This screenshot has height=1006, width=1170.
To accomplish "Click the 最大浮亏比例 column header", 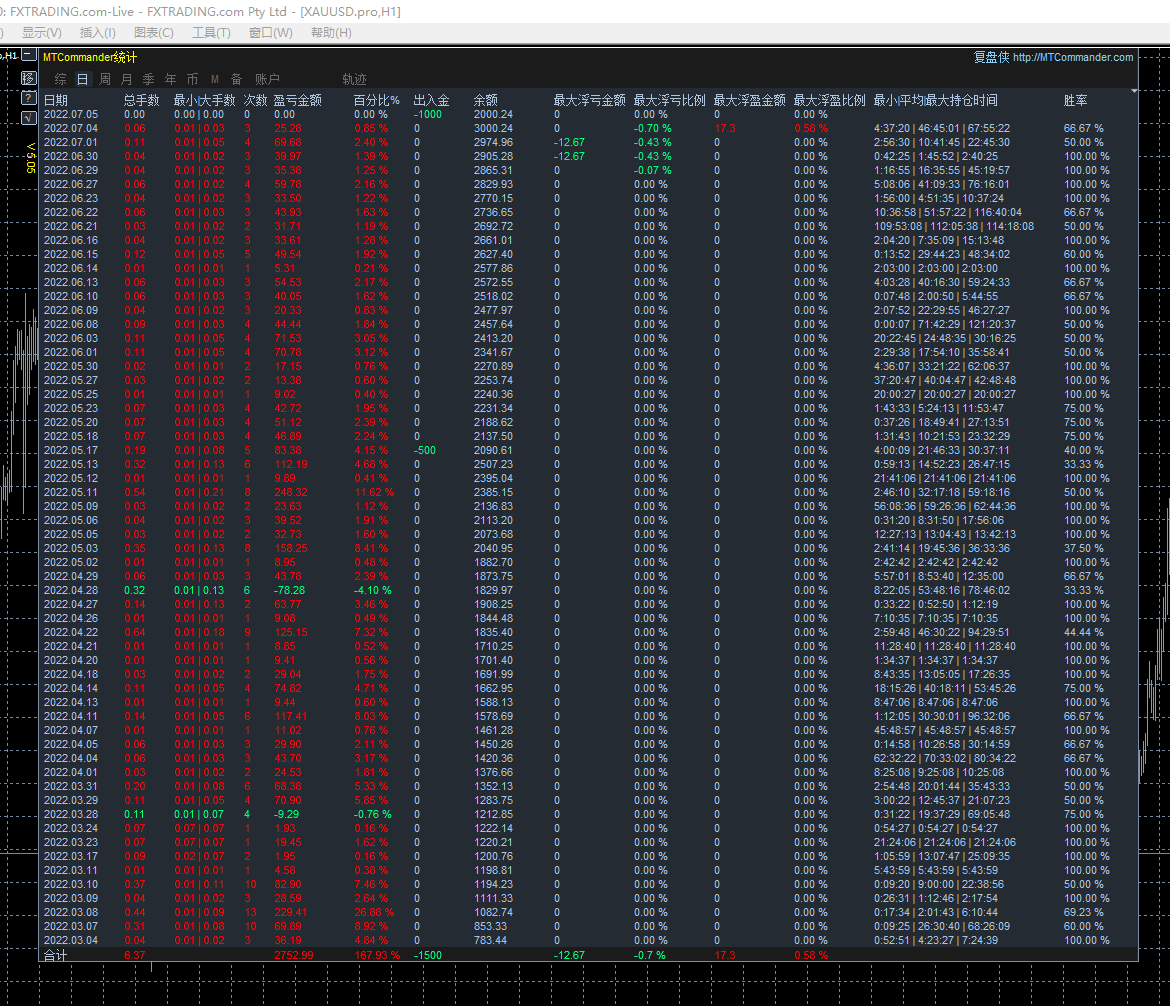I will point(669,100).
